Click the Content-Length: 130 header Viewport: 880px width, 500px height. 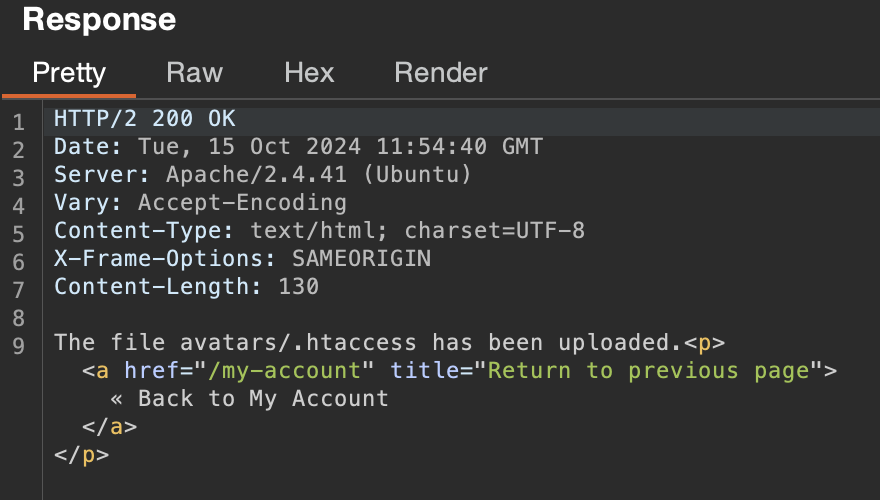[x=186, y=287]
